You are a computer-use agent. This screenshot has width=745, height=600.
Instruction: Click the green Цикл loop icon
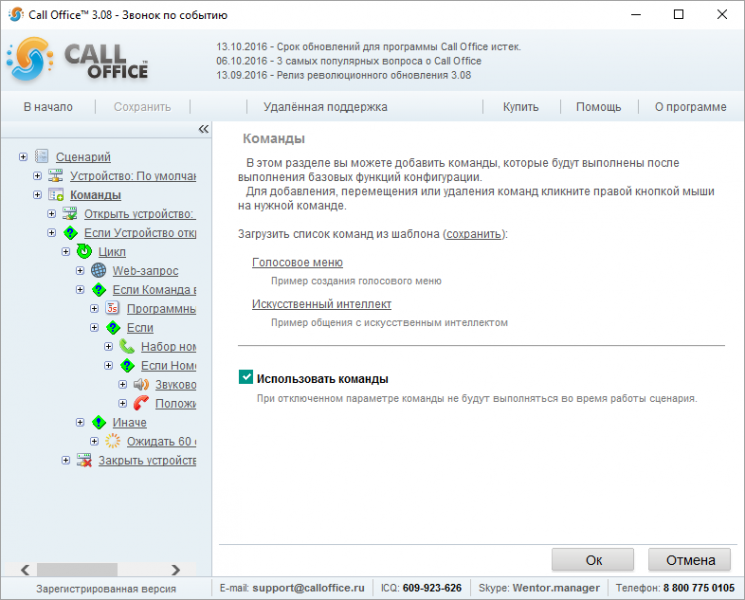84,251
